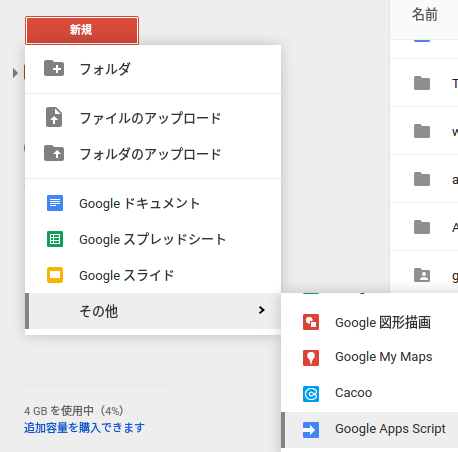Click the folder icon in row a
This screenshot has height=452, width=458.
click(422, 179)
